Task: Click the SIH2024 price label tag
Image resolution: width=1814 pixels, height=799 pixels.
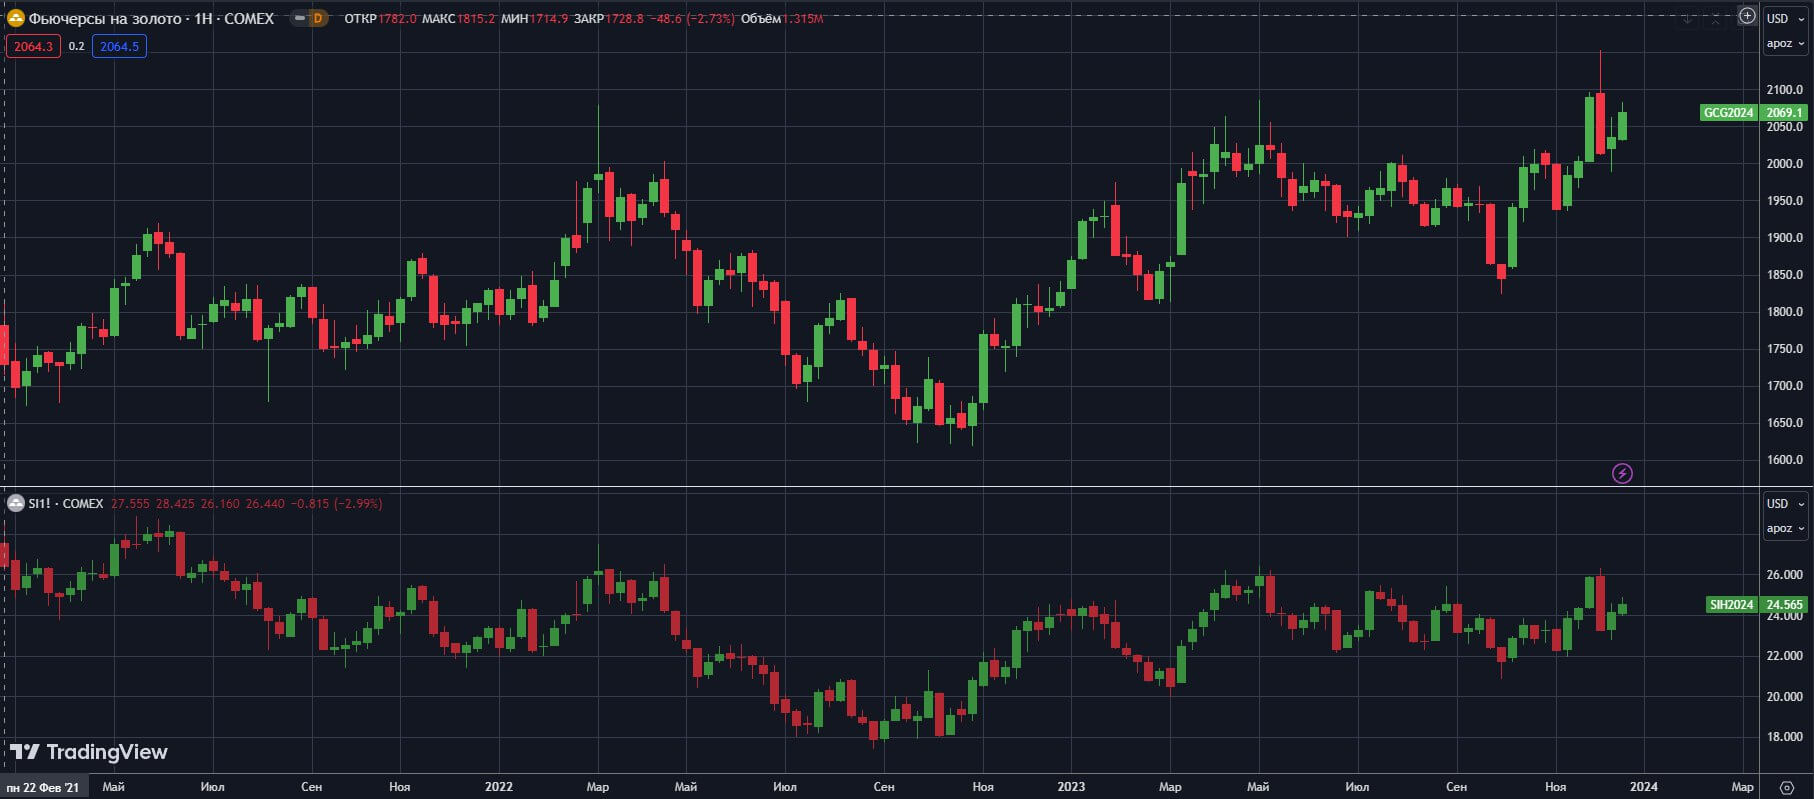Action: pos(1731,604)
